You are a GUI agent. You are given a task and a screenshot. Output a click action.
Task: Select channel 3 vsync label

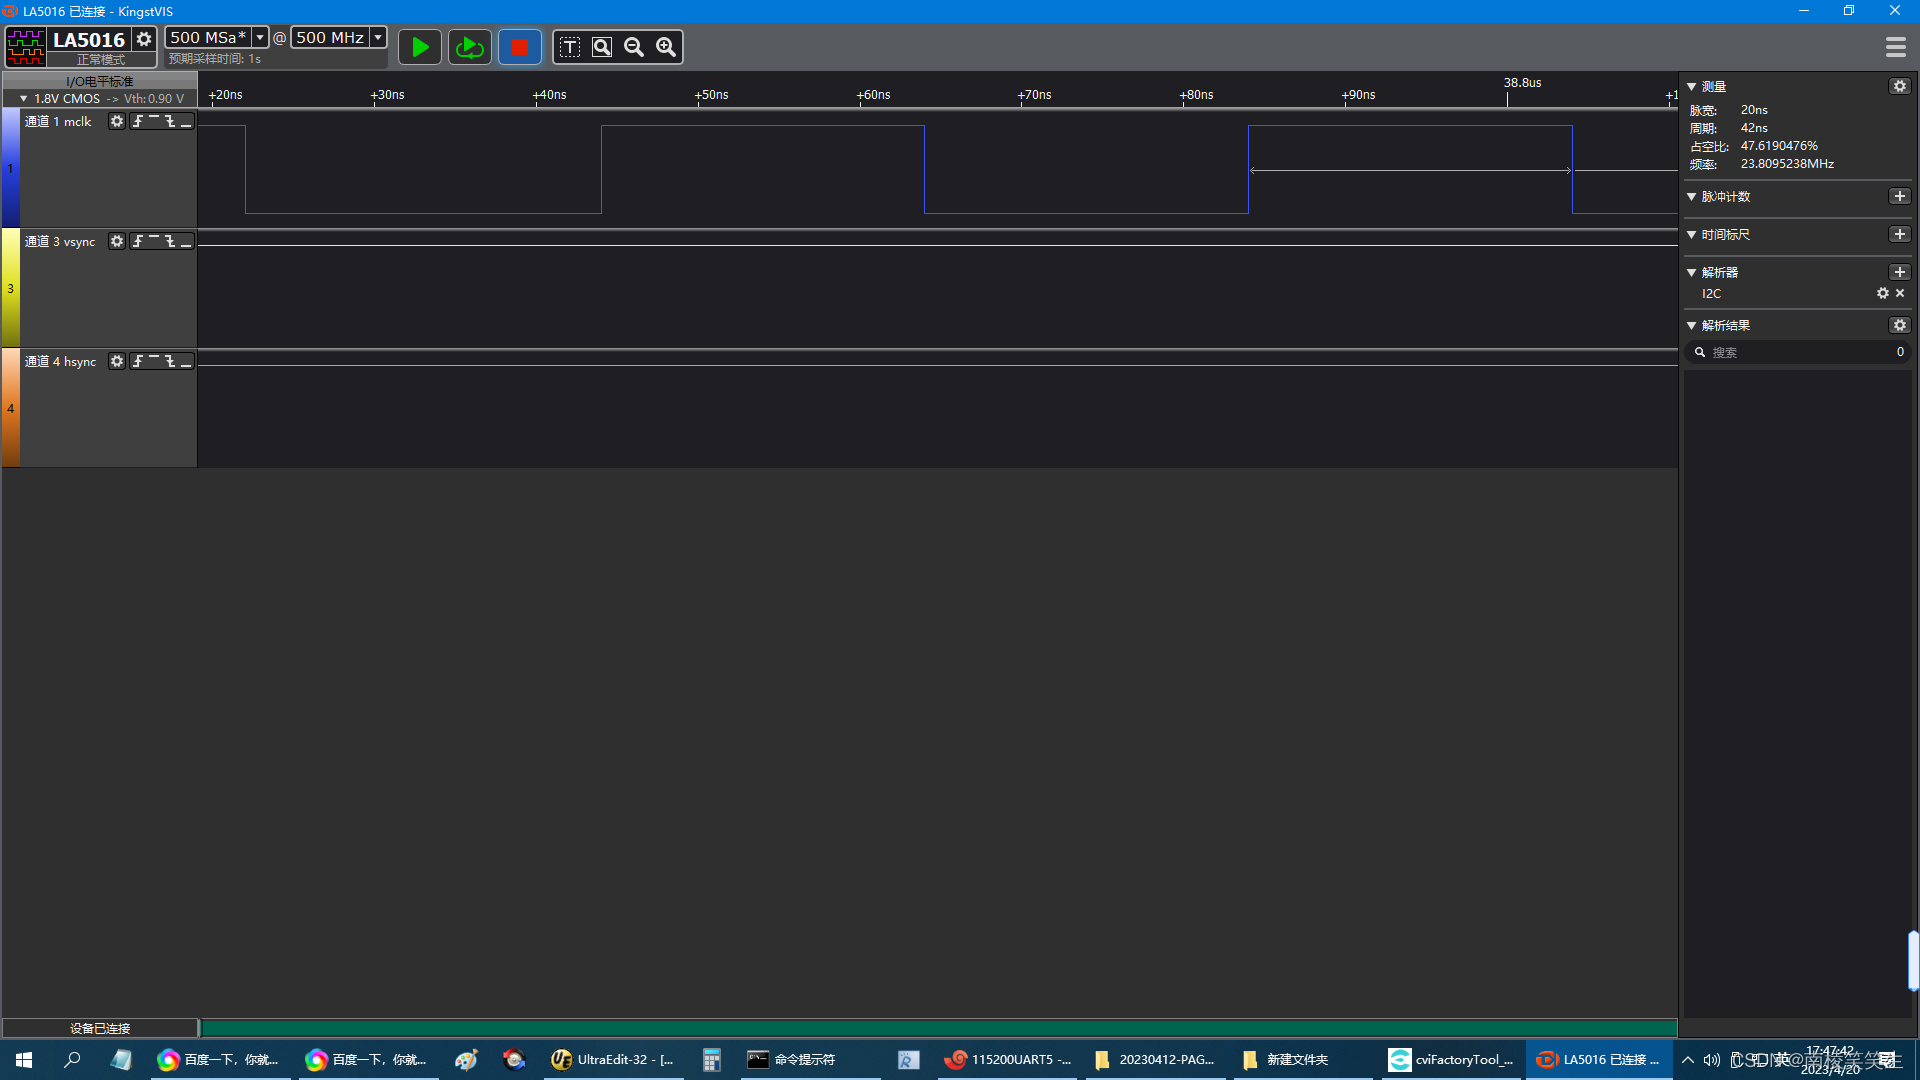60,241
